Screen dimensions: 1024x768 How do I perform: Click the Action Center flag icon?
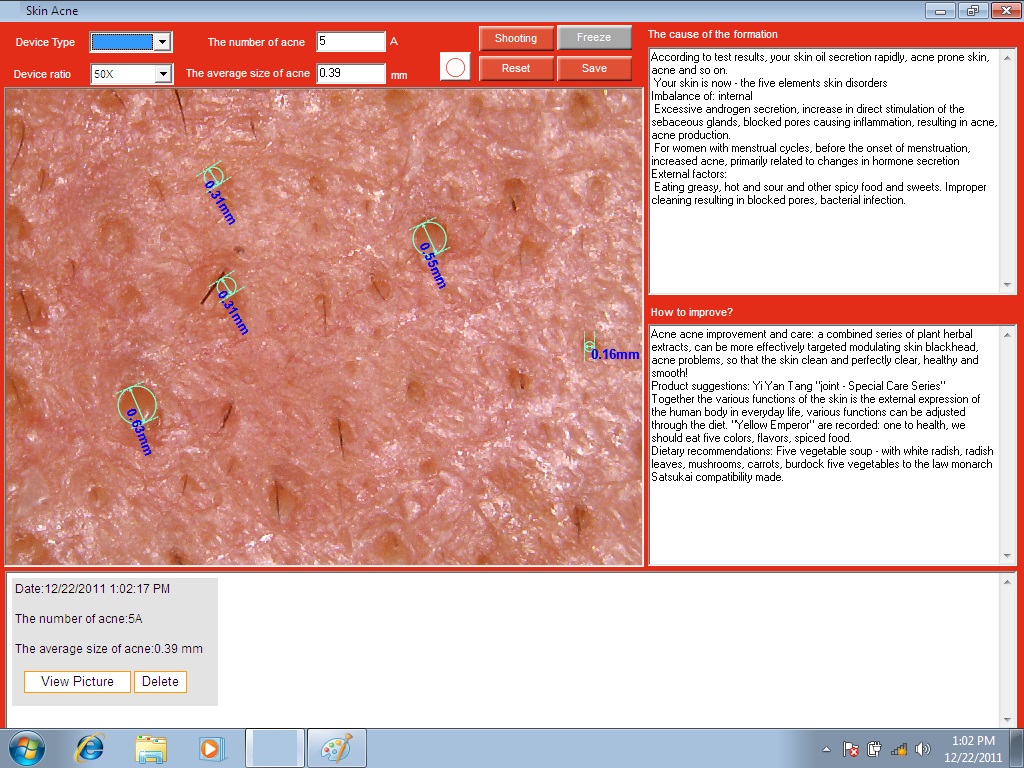pos(851,749)
